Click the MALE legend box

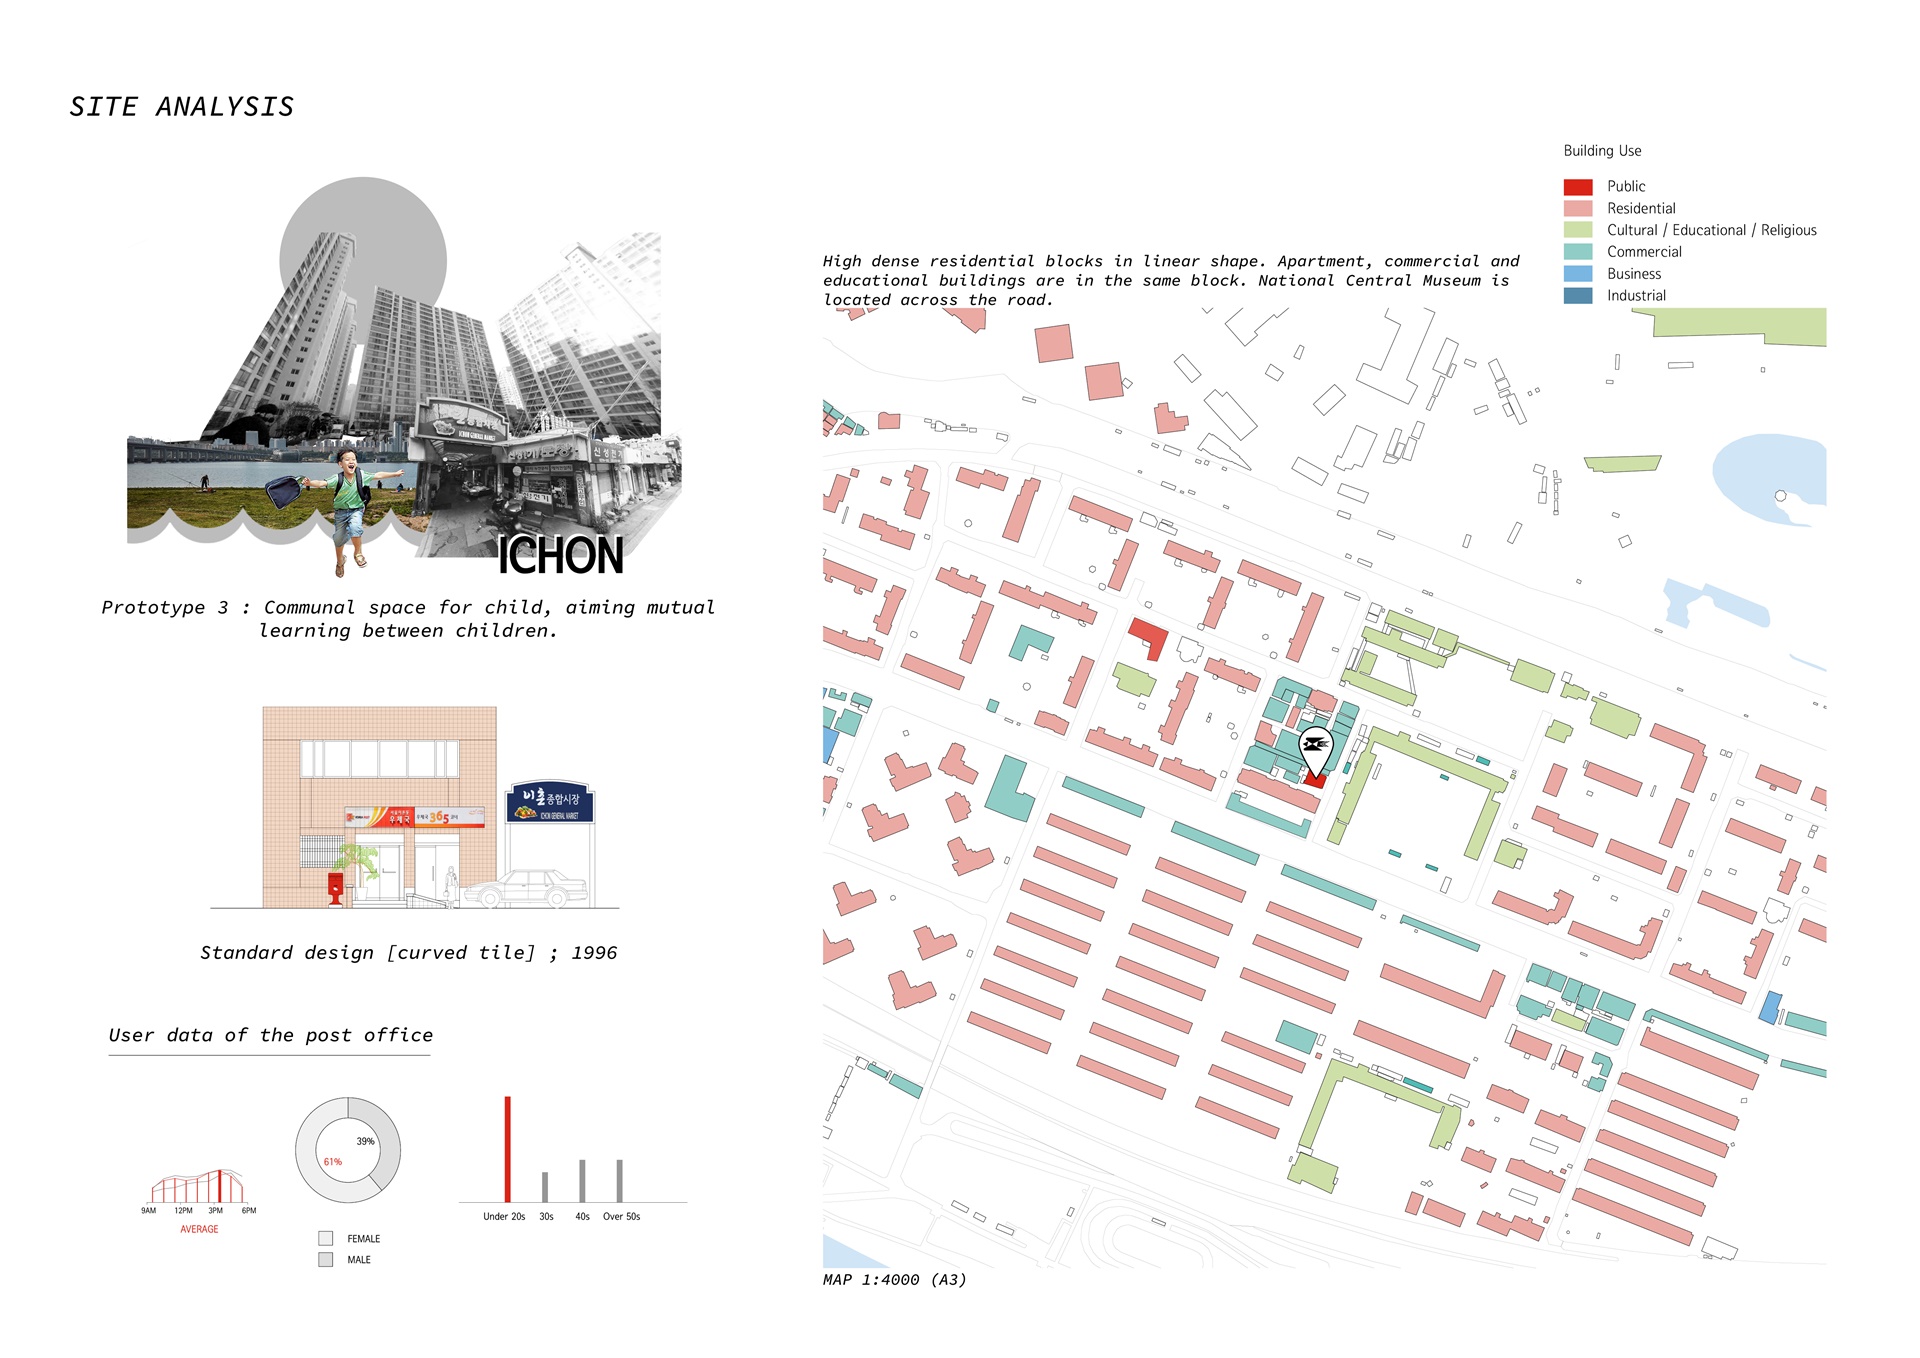pos(326,1260)
